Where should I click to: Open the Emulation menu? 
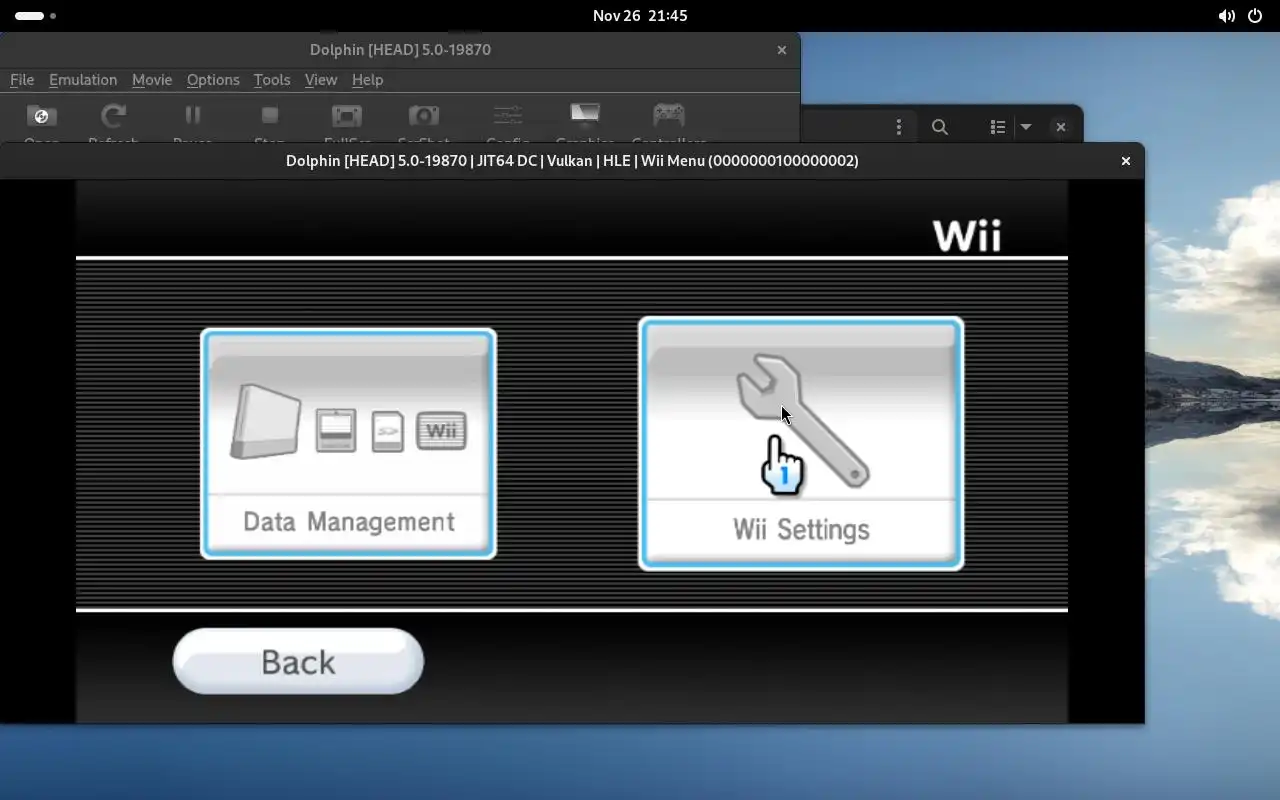(x=83, y=80)
